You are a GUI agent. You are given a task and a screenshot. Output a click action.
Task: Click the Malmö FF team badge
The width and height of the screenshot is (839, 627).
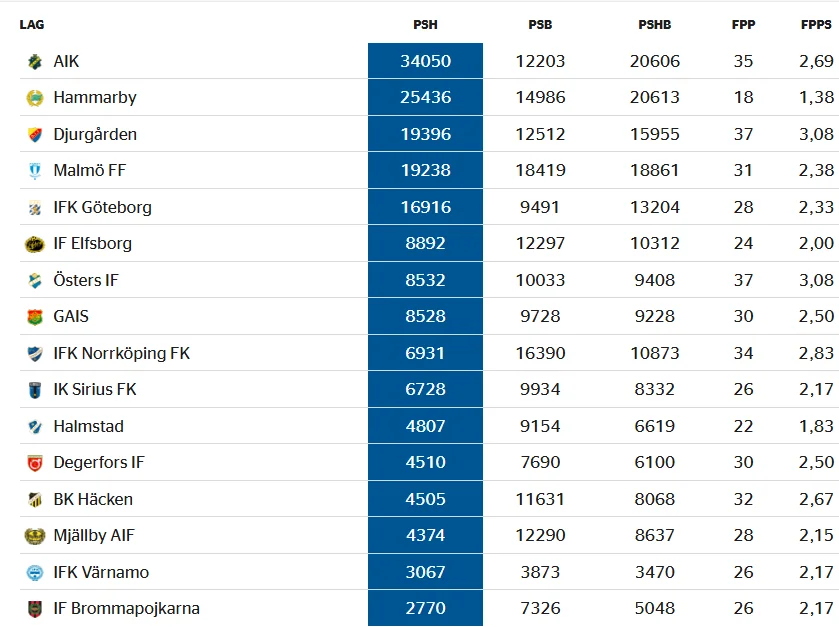pyautogui.click(x=35, y=171)
